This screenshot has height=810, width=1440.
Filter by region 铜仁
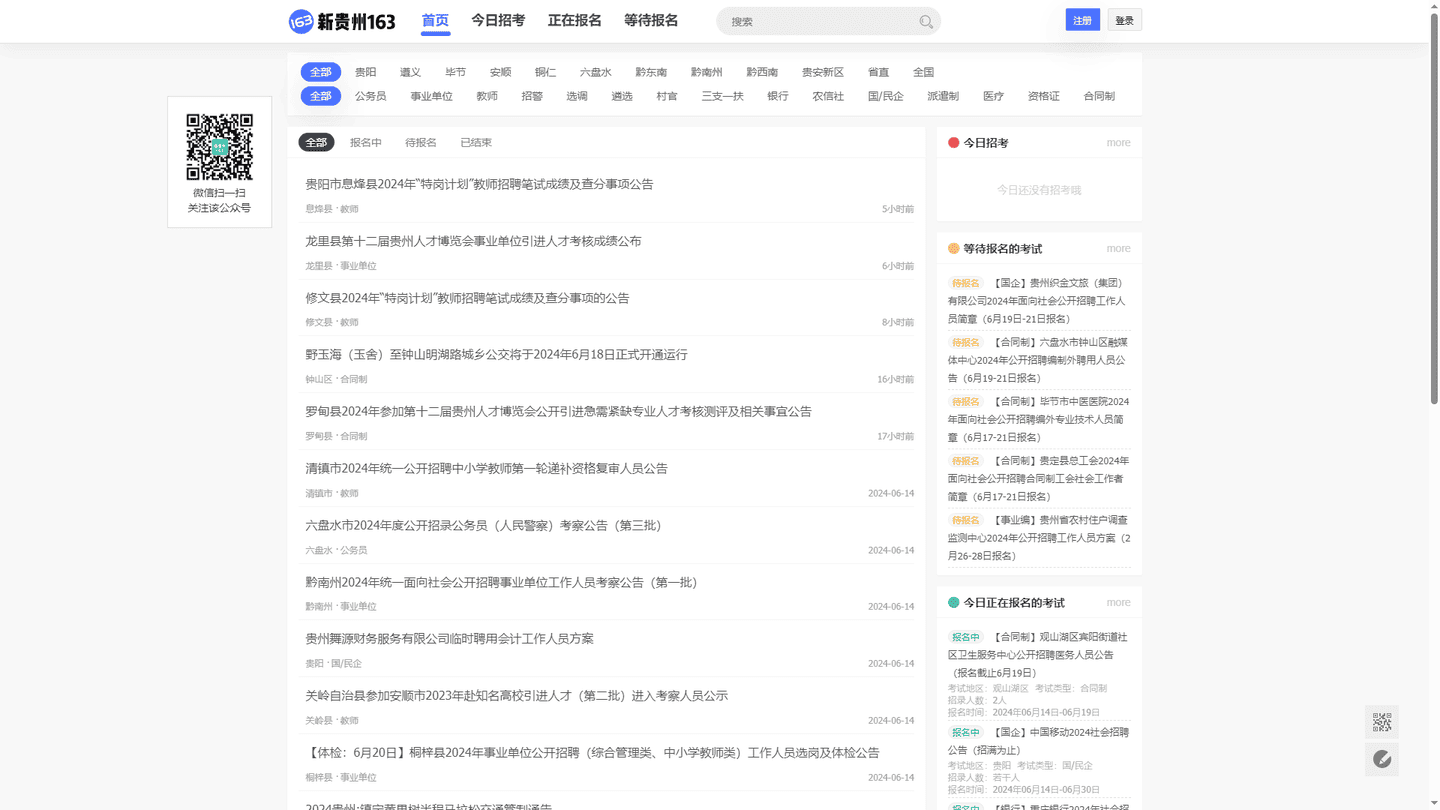[545, 72]
